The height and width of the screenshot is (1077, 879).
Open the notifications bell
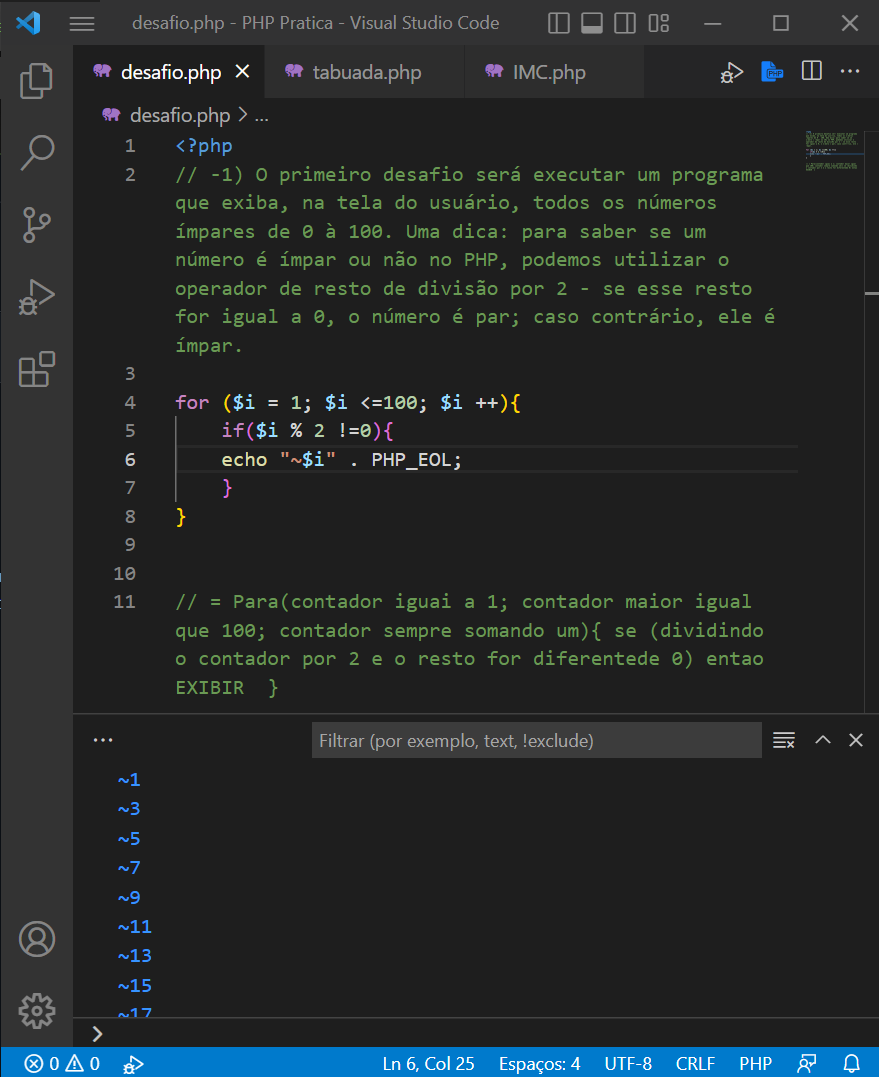pos(850,1063)
